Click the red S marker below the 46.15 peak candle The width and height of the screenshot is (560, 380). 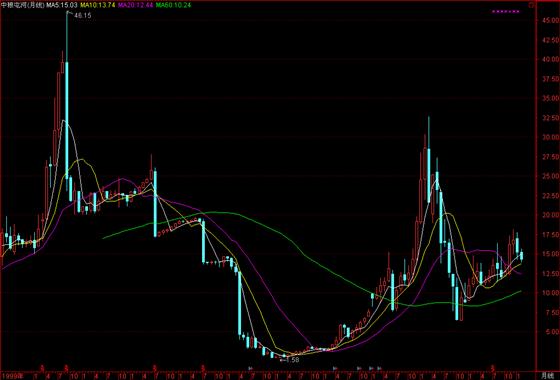coord(66,368)
